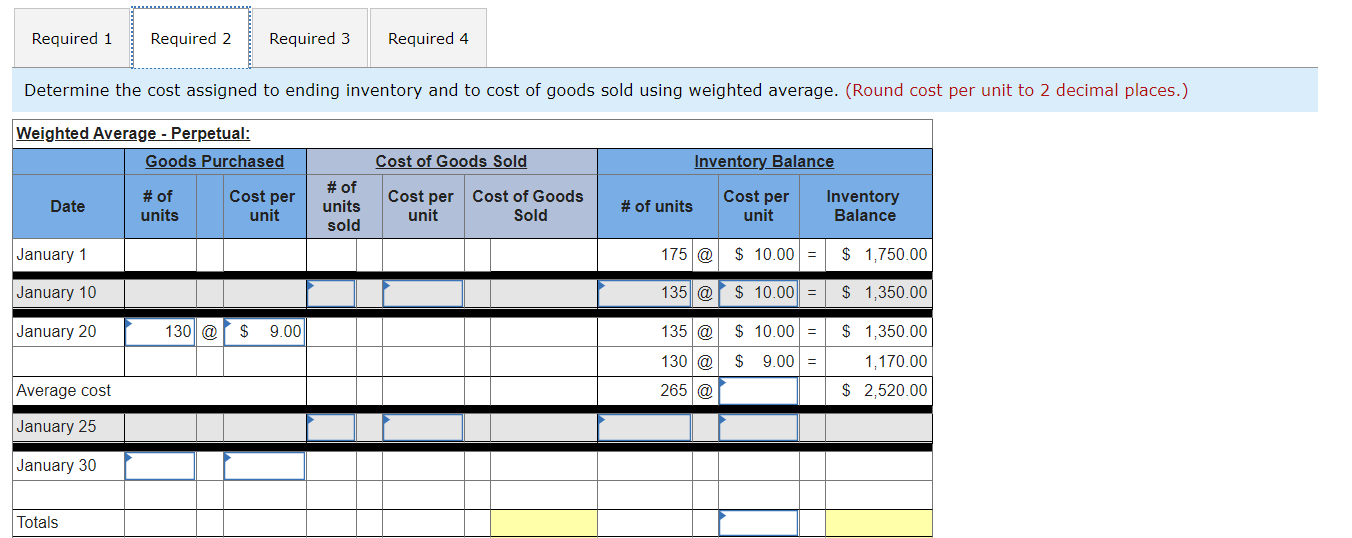Click the Goods Purchased column header
The height and width of the screenshot is (538, 1352).
[215, 161]
